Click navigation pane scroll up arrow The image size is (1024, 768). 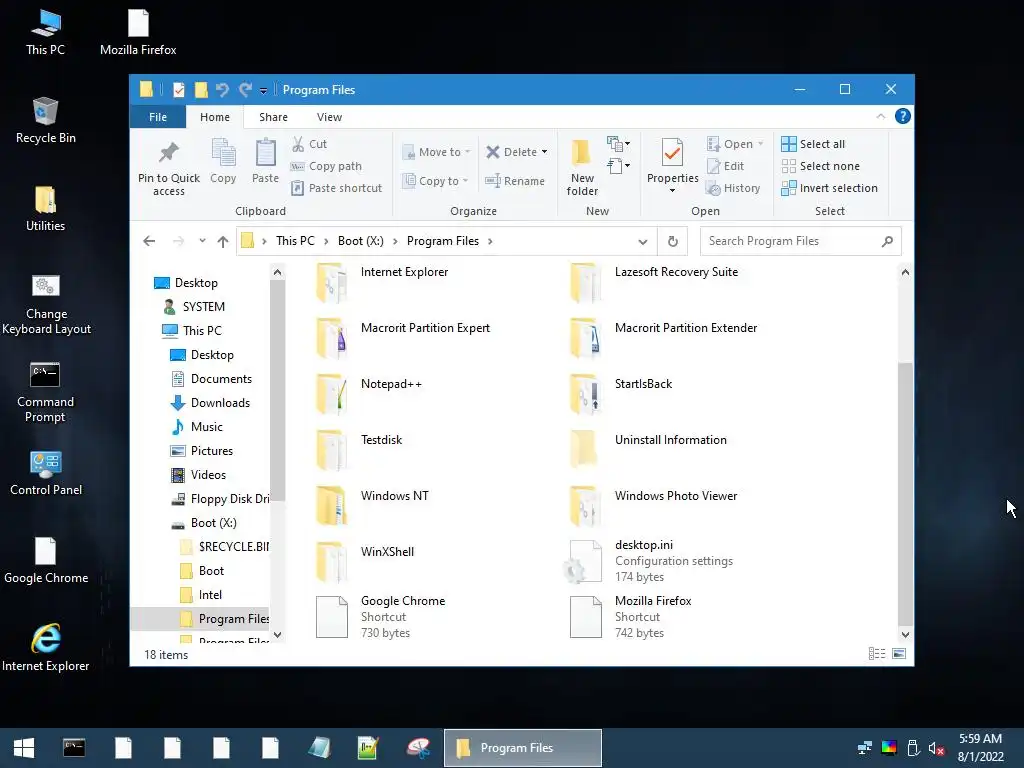pos(278,272)
